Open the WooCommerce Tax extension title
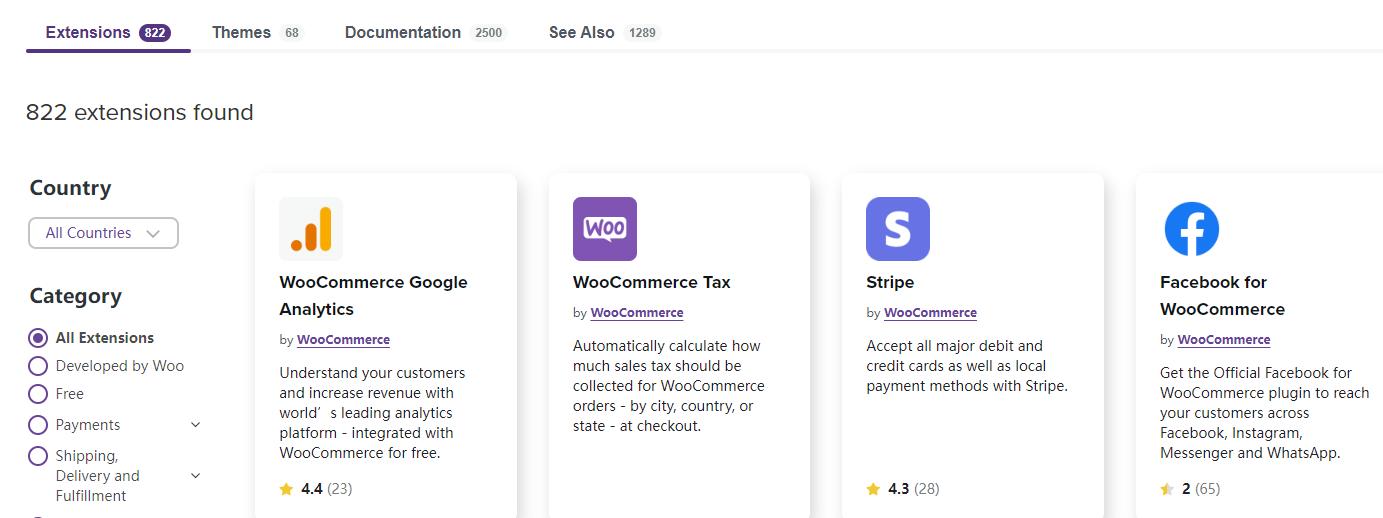This screenshot has width=1383, height=518. point(652,282)
